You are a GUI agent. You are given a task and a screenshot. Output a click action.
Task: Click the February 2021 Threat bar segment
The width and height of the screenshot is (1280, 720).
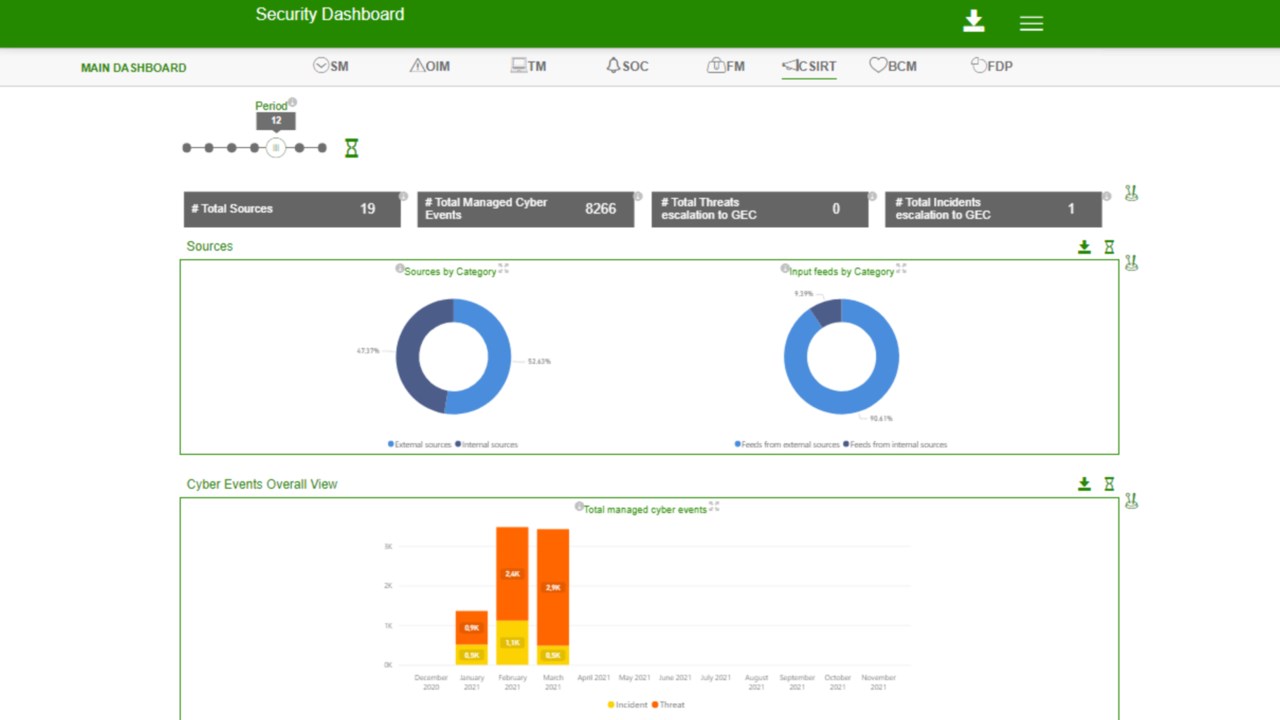[x=512, y=574]
